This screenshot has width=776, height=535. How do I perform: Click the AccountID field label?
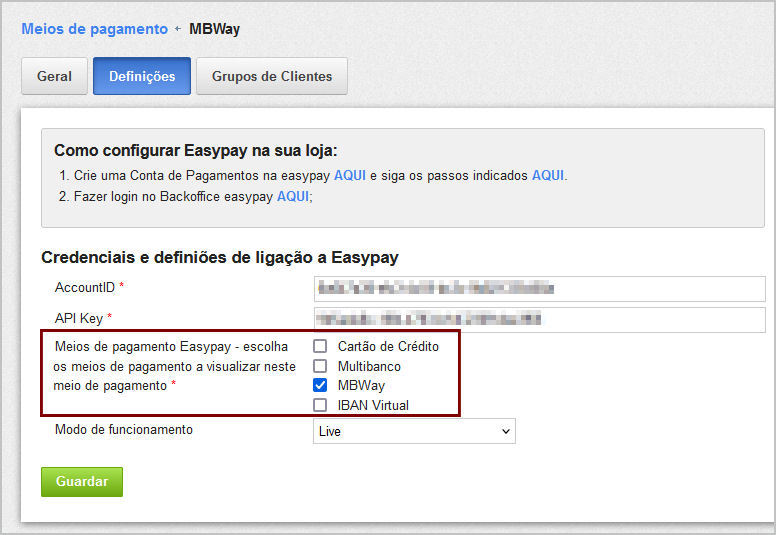pos(85,288)
